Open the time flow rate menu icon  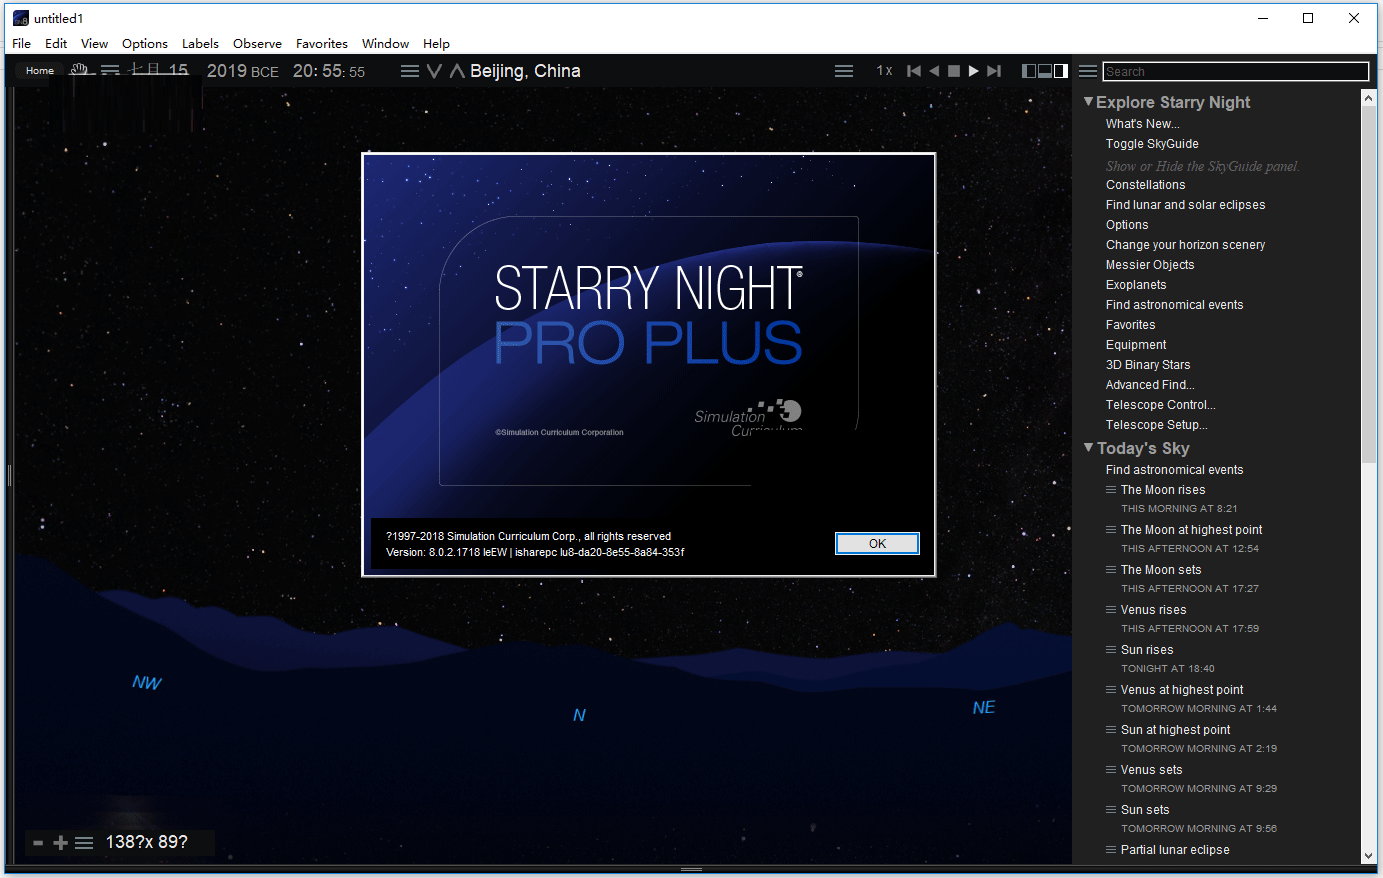(844, 71)
